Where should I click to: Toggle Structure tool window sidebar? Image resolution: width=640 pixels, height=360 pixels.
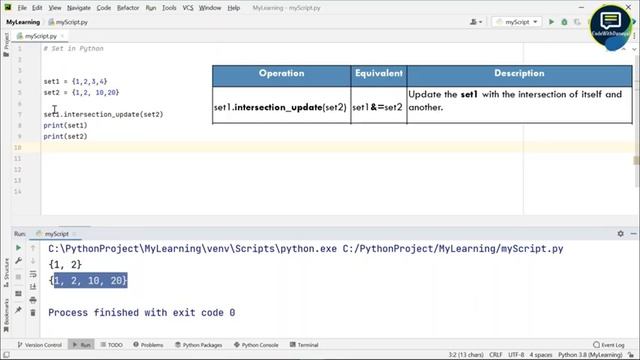(x=6, y=272)
